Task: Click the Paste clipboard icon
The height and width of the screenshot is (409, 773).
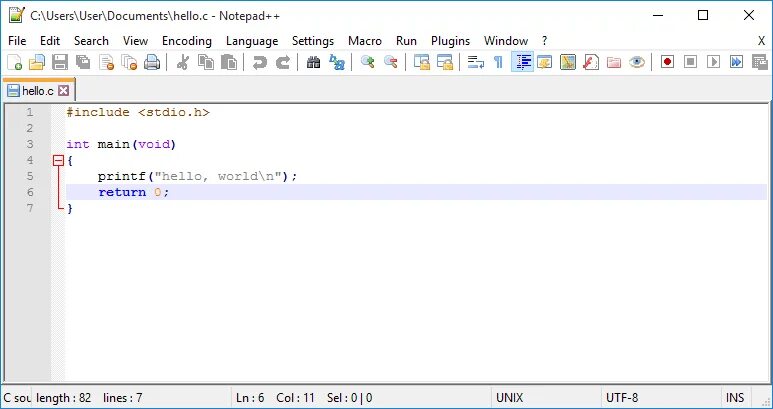Action: coord(229,62)
